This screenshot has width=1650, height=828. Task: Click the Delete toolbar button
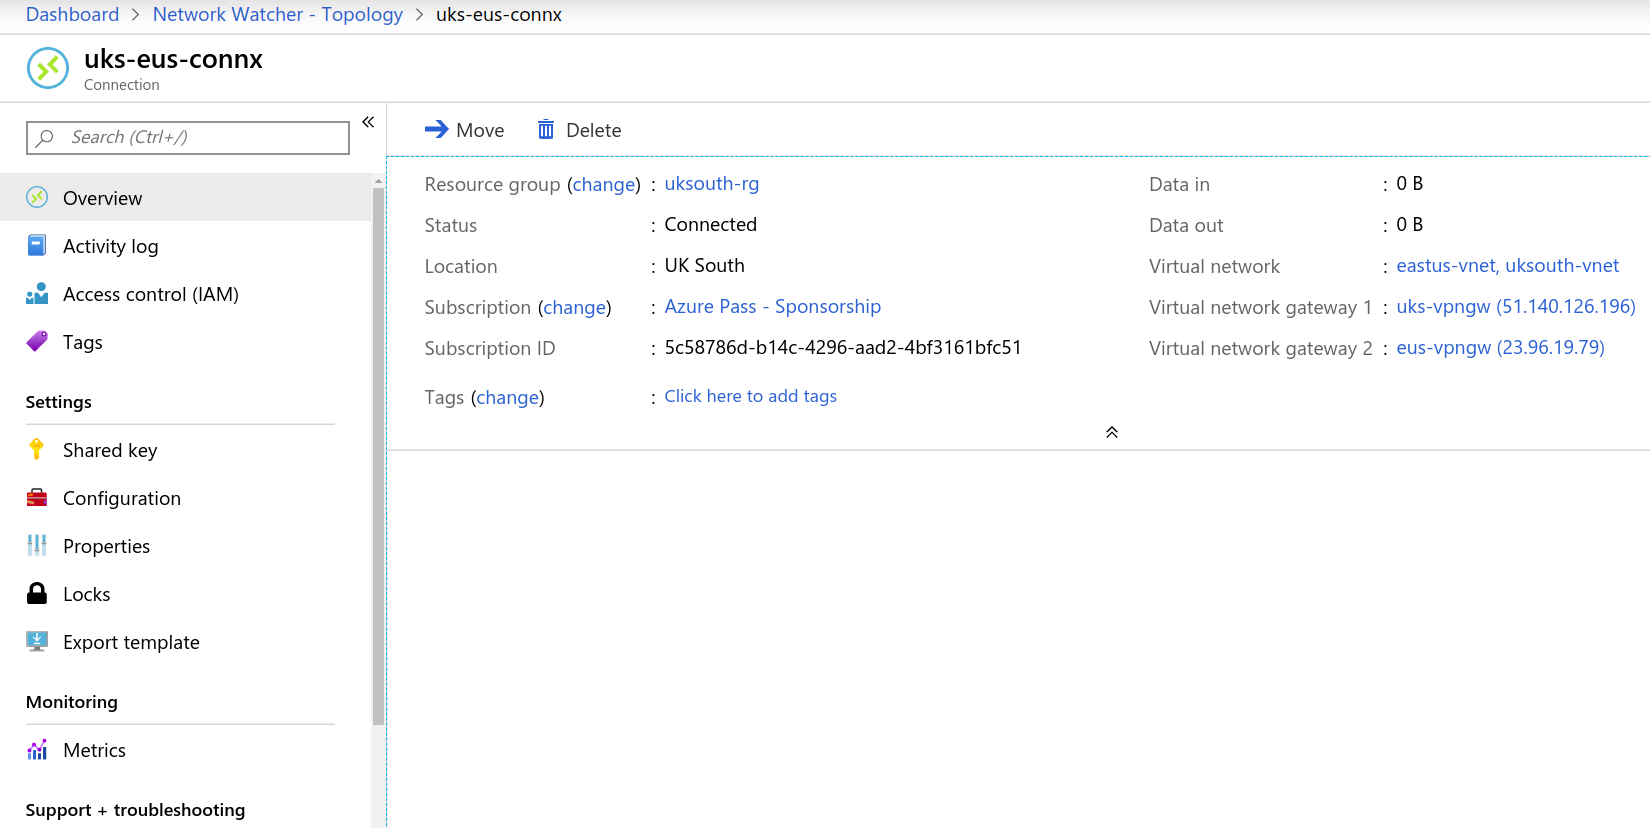pyautogui.click(x=580, y=130)
